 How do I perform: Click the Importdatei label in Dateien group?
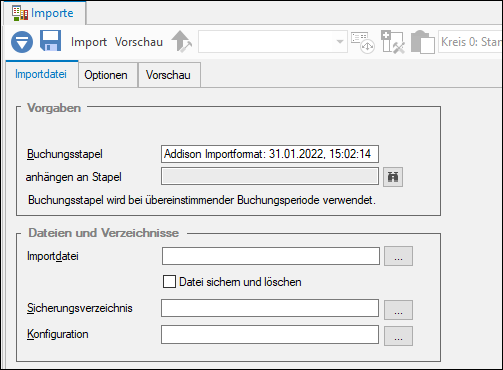53,256
